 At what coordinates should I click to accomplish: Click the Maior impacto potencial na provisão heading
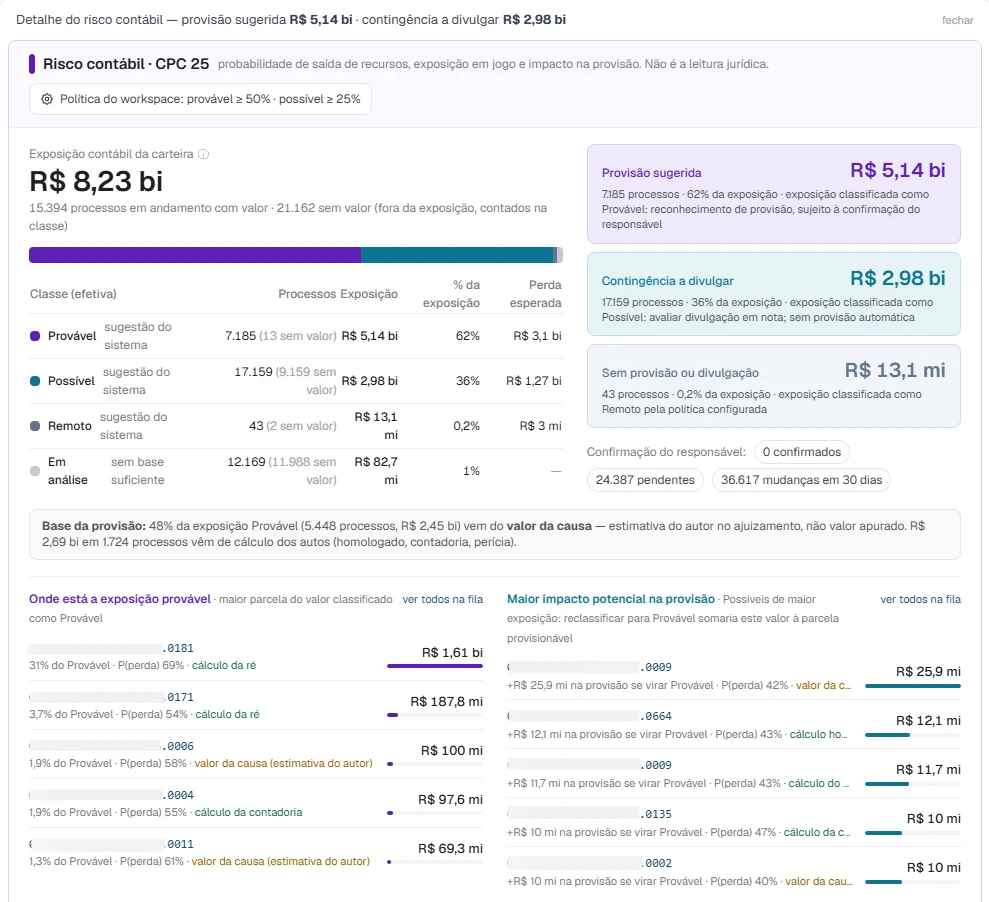point(611,599)
